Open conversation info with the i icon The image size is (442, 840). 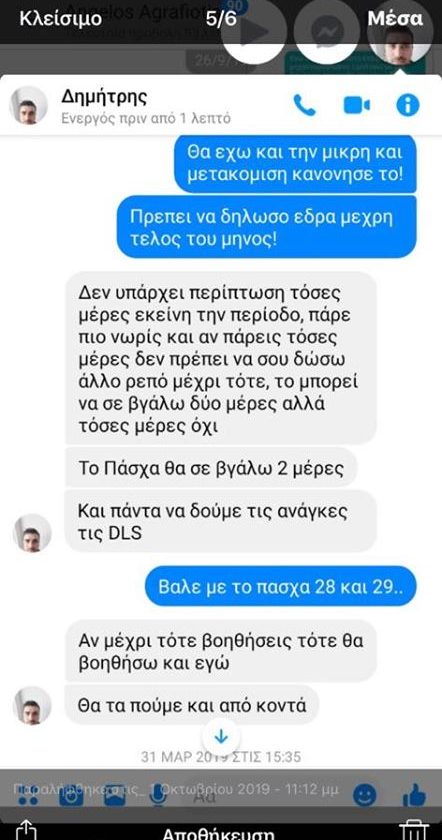tap(408, 105)
